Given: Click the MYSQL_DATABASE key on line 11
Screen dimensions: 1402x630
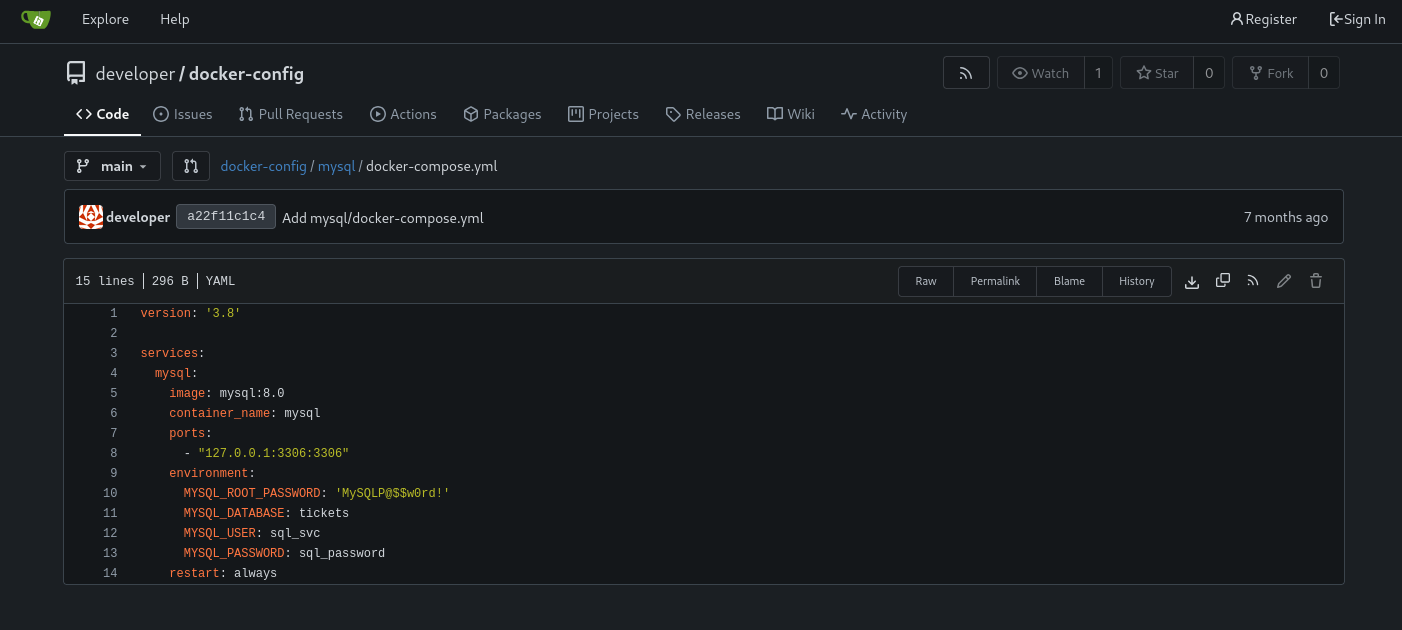Looking at the screenshot, I should (x=234, y=513).
